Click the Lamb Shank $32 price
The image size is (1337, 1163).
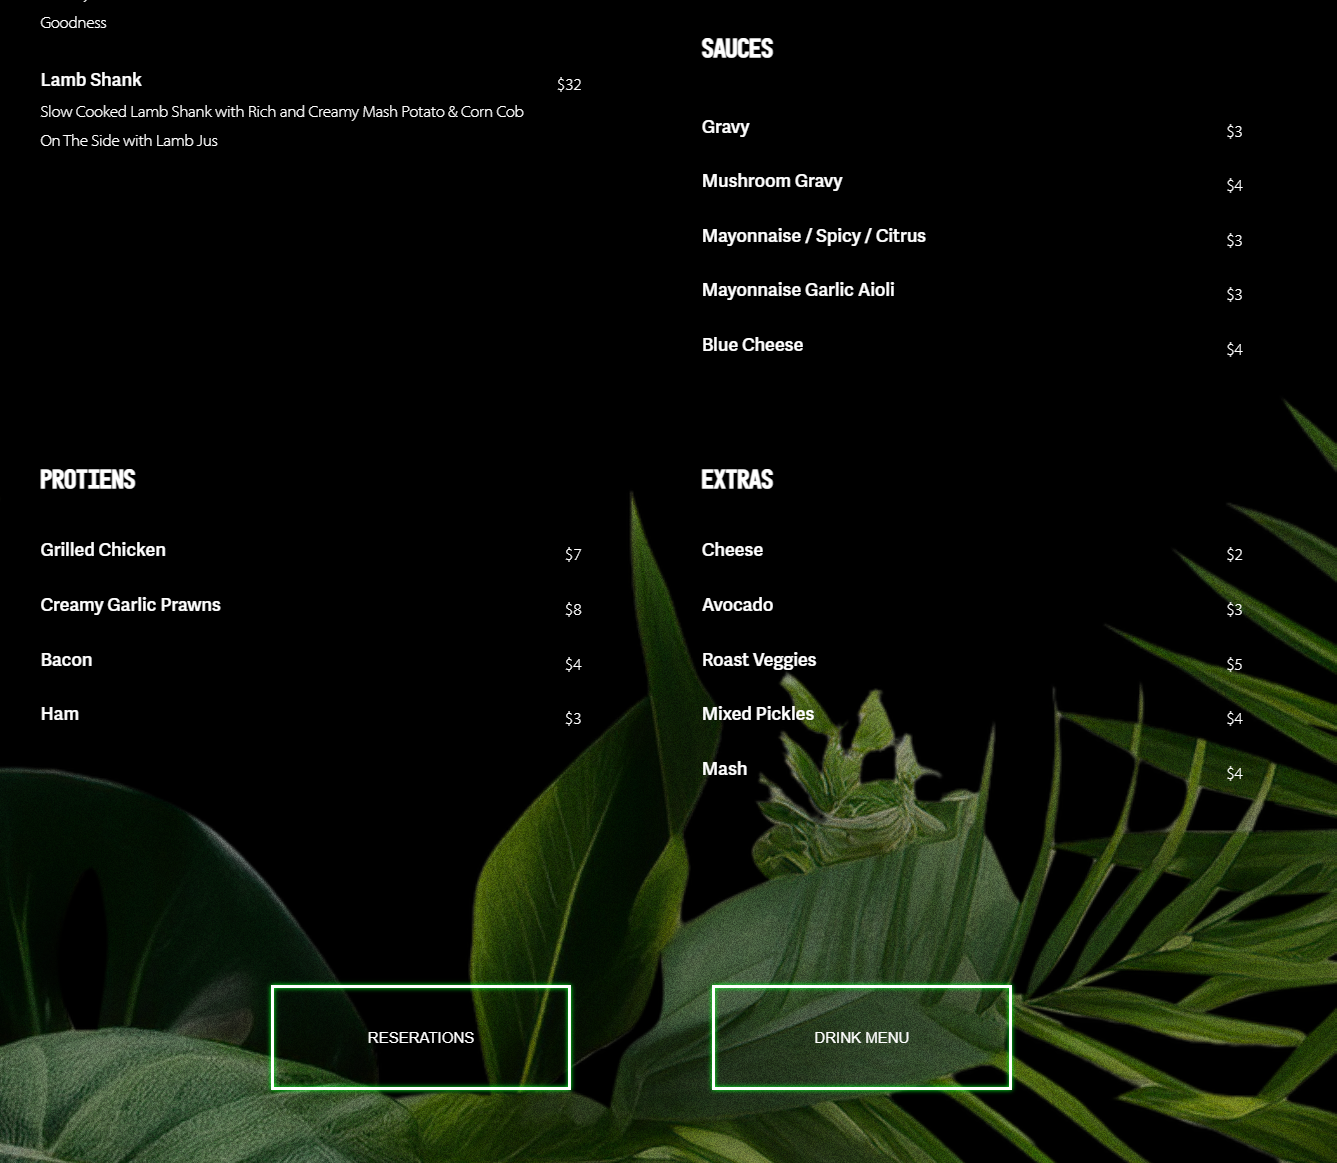(569, 85)
